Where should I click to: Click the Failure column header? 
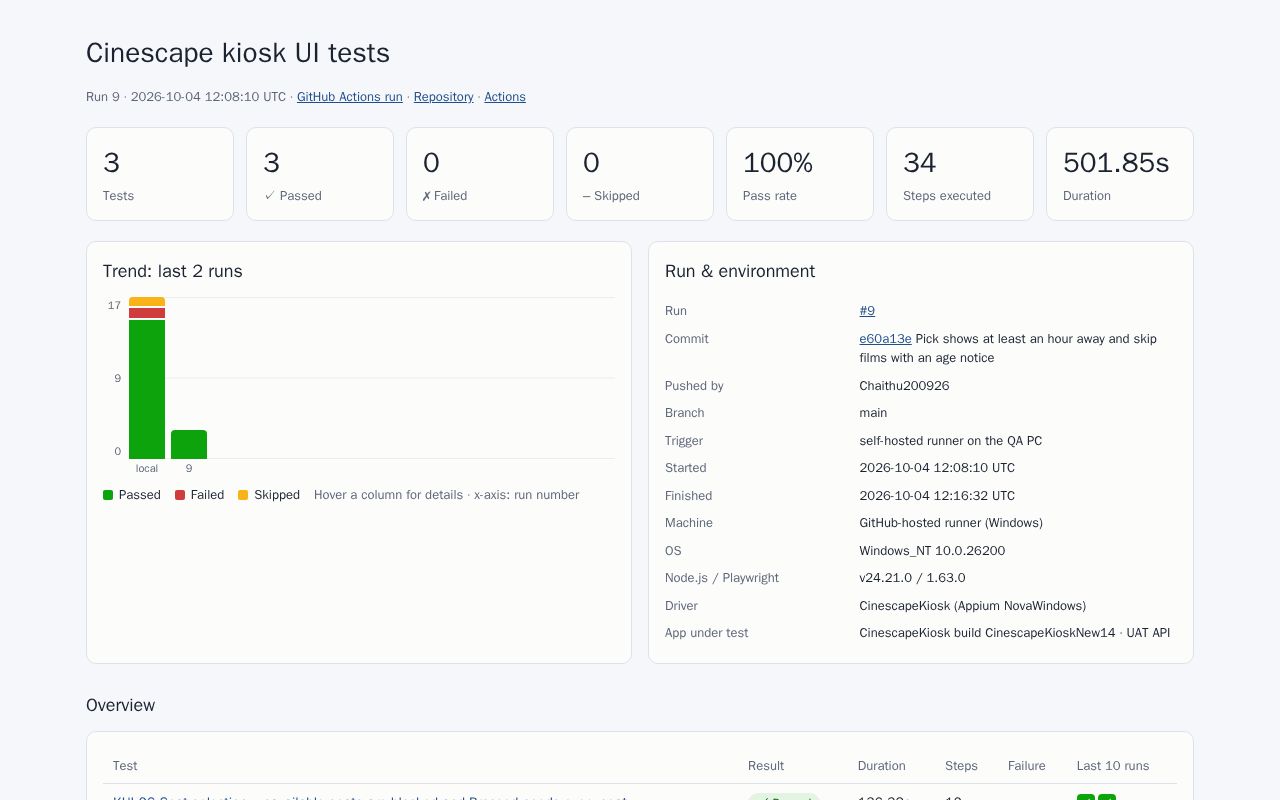point(1027,766)
